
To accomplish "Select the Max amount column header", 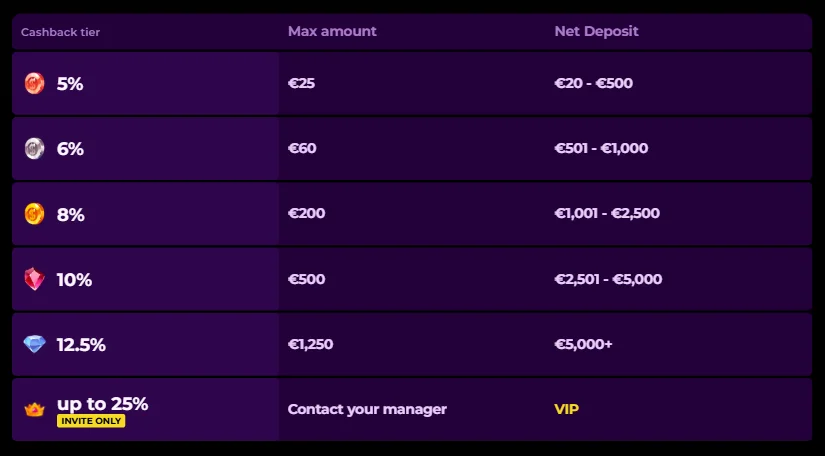I will 332,31.
